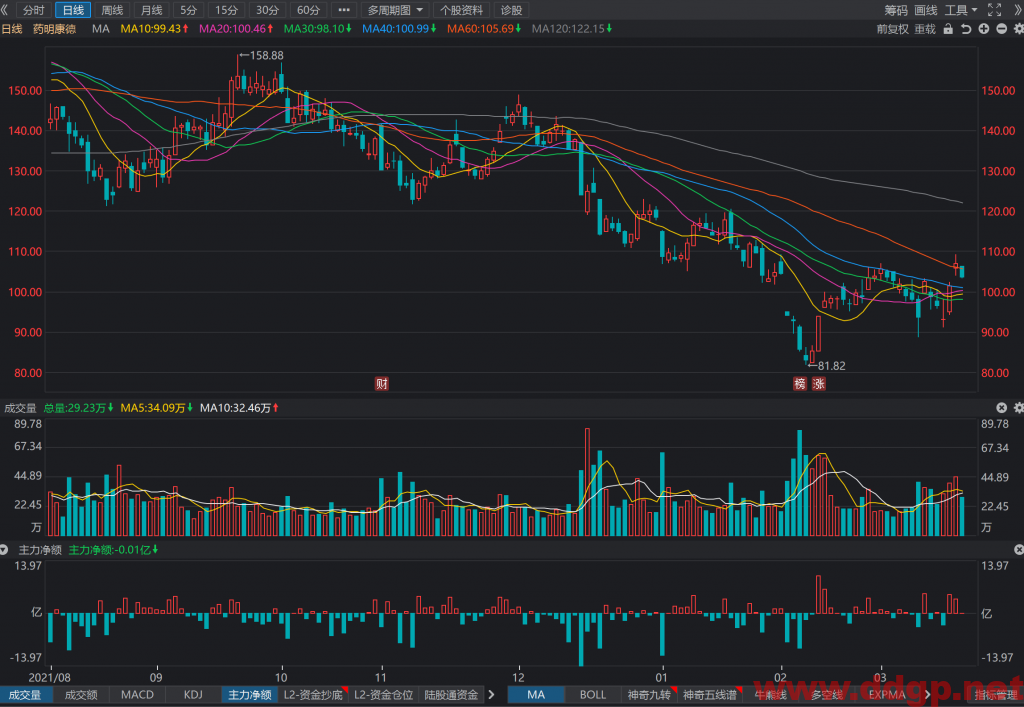Click the 财 event marker on chart

[x=381, y=383]
